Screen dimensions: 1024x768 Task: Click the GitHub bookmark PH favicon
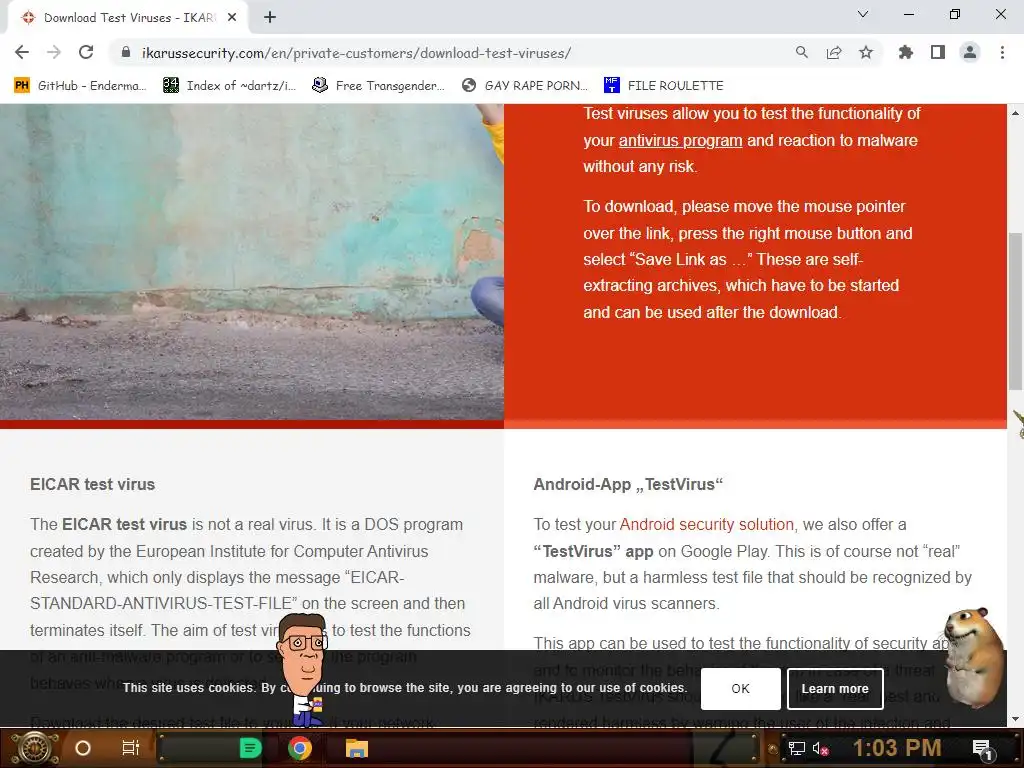(x=22, y=86)
